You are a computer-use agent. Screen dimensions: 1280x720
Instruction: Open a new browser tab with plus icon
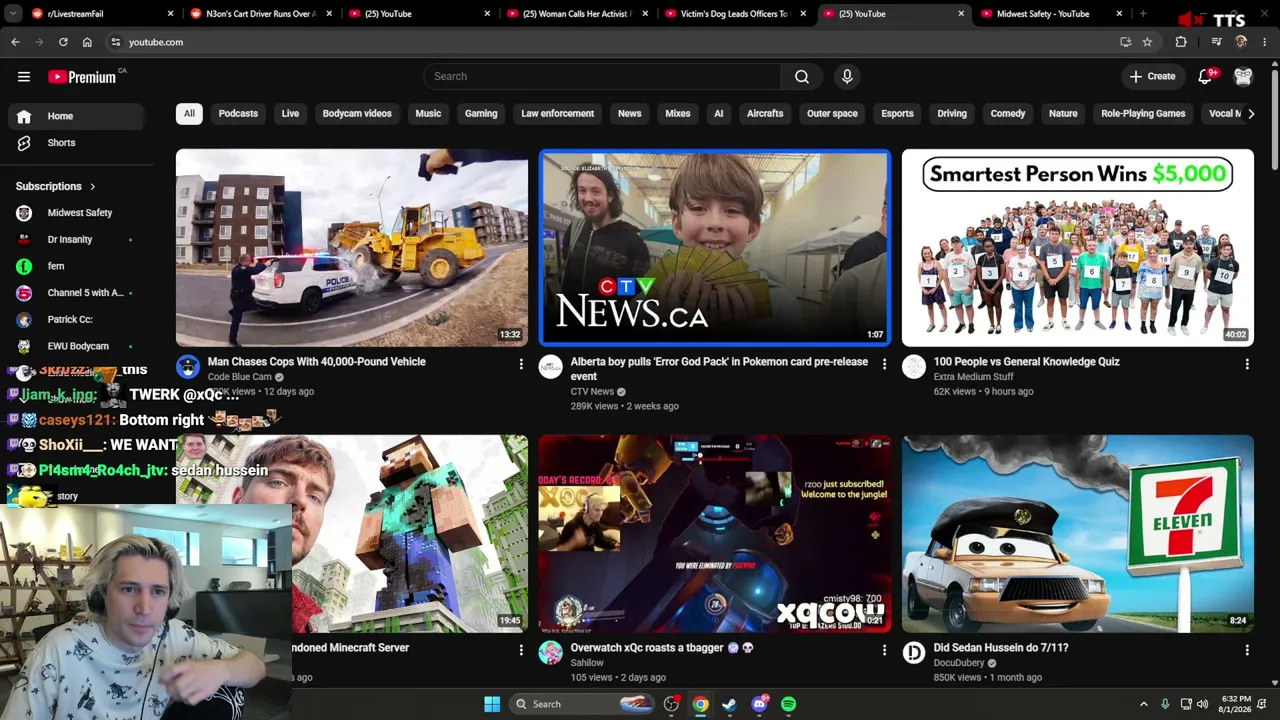click(x=1143, y=14)
